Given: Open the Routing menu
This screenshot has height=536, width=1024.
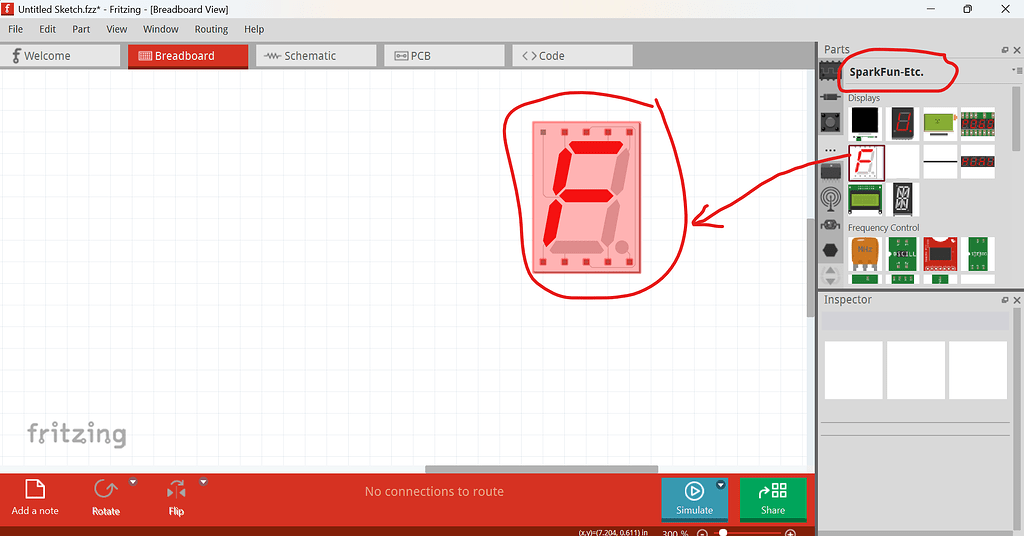Looking at the screenshot, I should pos(211,29).
